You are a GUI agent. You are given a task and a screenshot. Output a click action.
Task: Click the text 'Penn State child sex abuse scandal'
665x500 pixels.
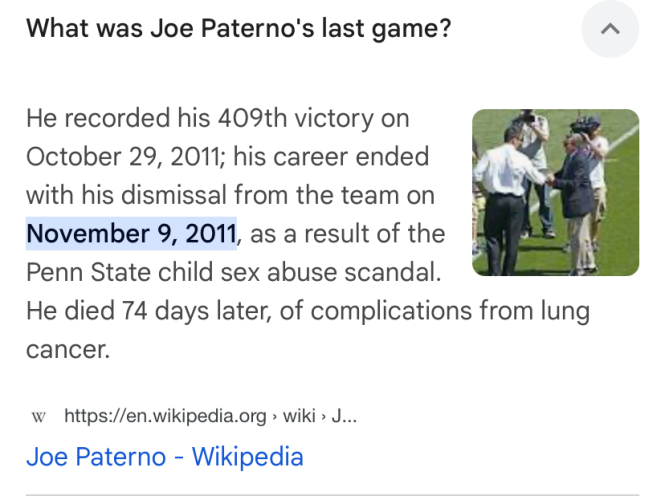click(x=232, y=272)
